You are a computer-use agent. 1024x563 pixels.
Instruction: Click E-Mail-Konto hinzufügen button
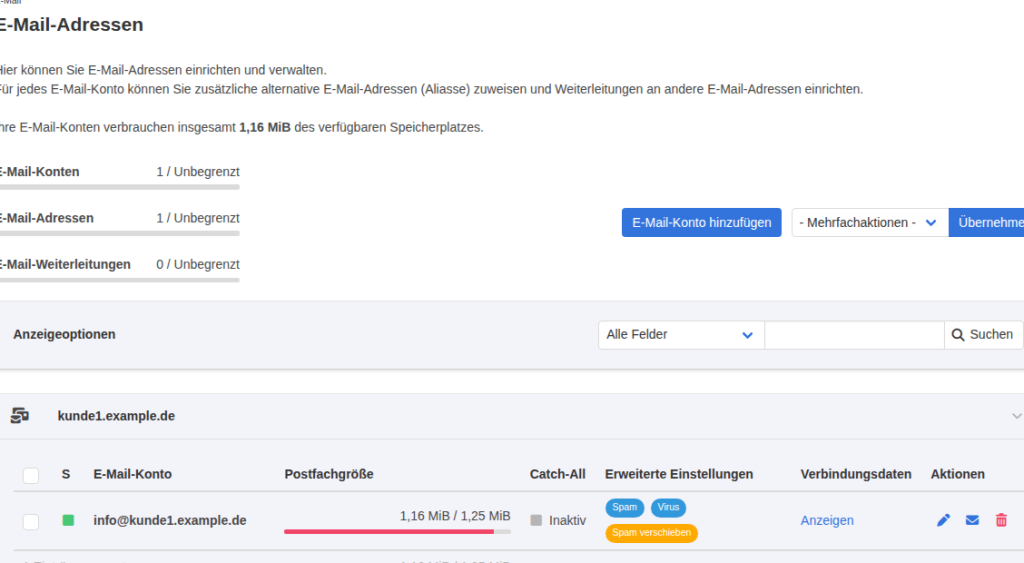(x=701, y=223)
